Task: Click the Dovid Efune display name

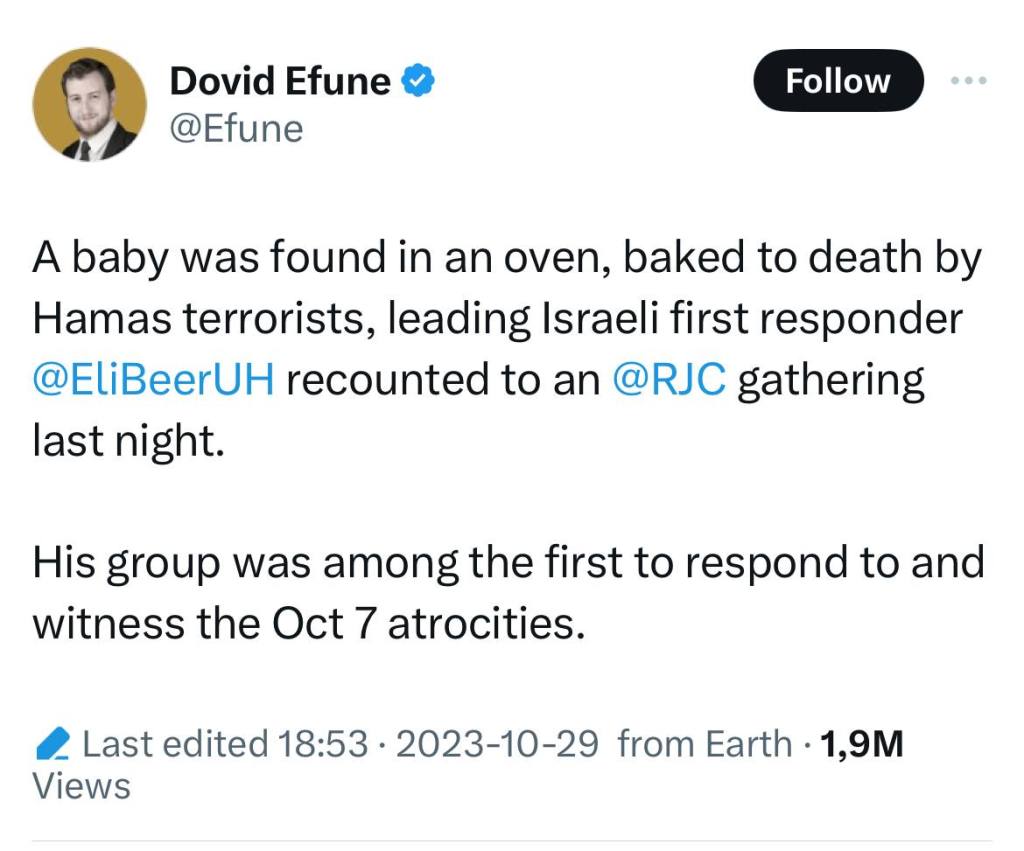Action: point(280,81)
